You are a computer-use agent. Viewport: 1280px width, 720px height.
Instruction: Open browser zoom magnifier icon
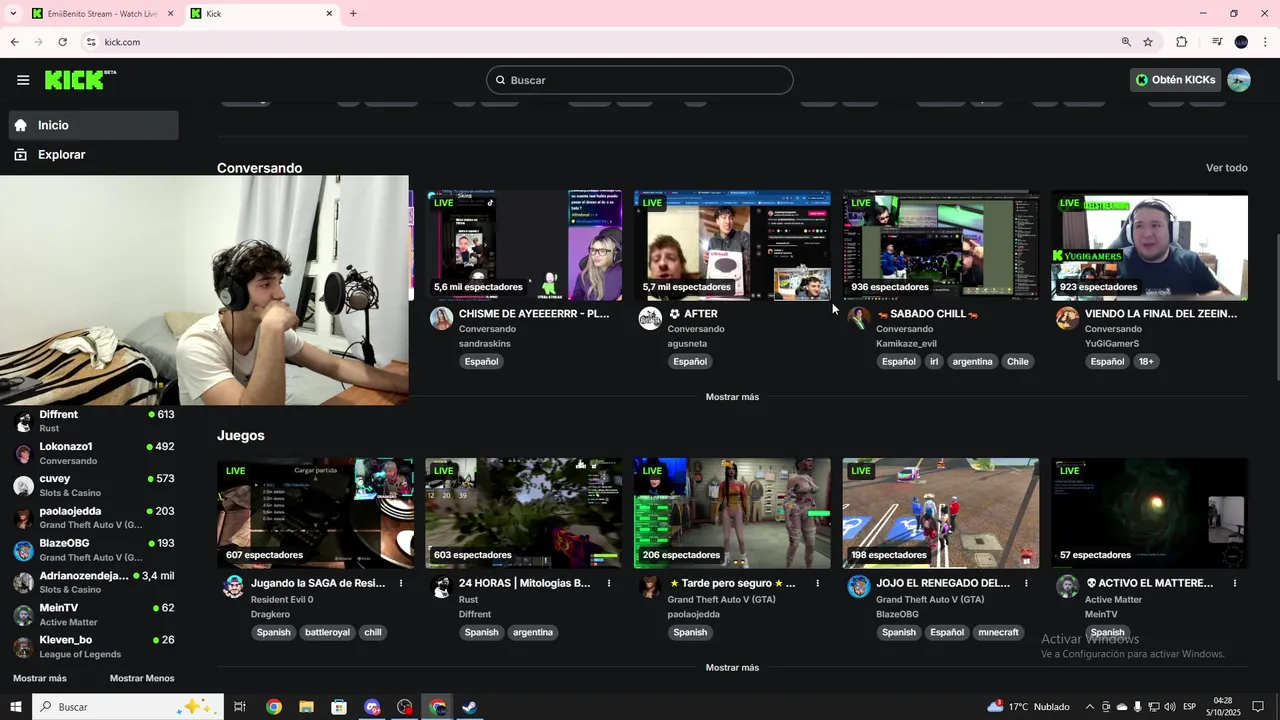pos(1126,42)
